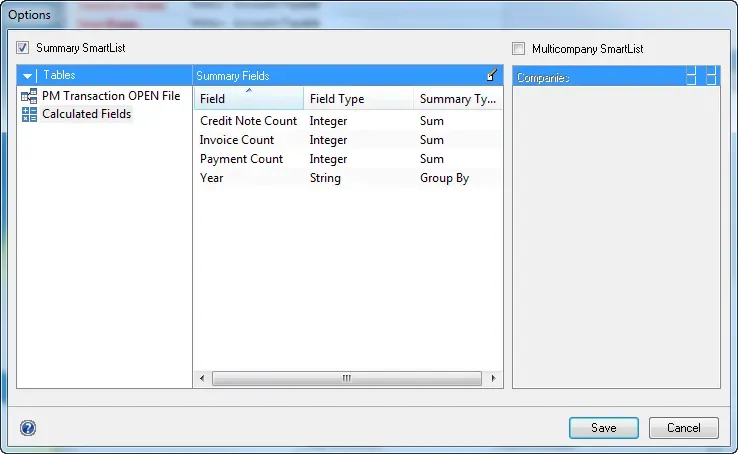Select the Payment Count summary field

click(x=241, y=159)
